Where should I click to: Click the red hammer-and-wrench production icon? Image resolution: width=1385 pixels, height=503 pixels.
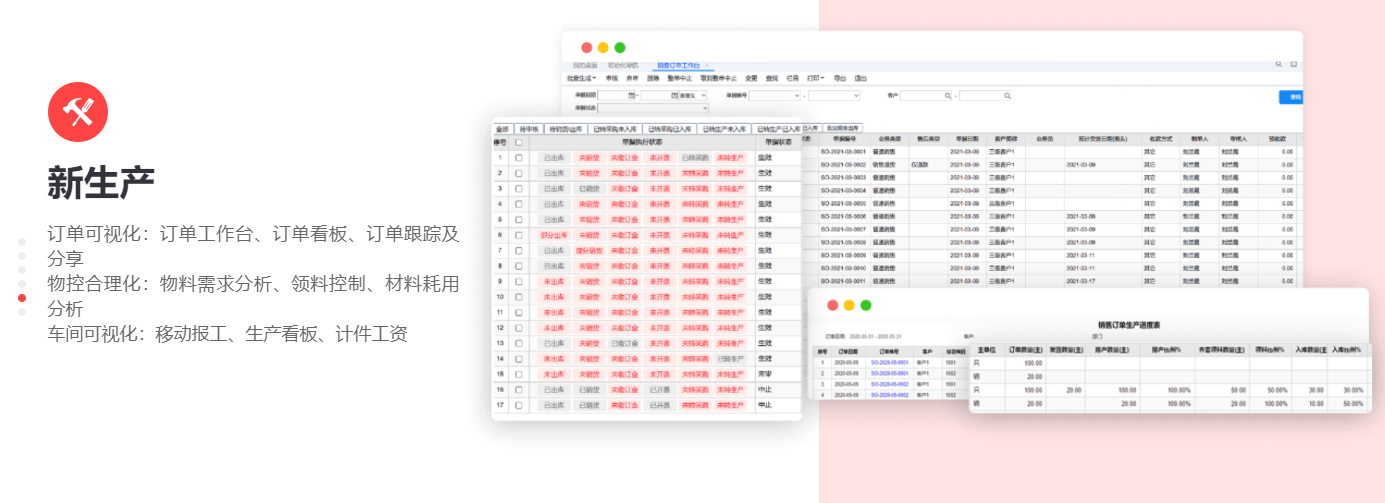coord(78,112)
